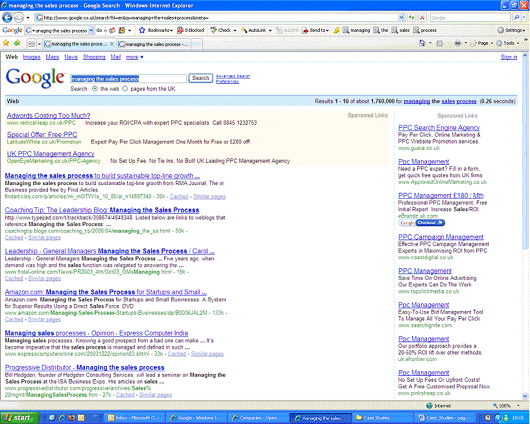Open the Images search link
Viewport: 530px width, 424px height.
tap(31, 57)
